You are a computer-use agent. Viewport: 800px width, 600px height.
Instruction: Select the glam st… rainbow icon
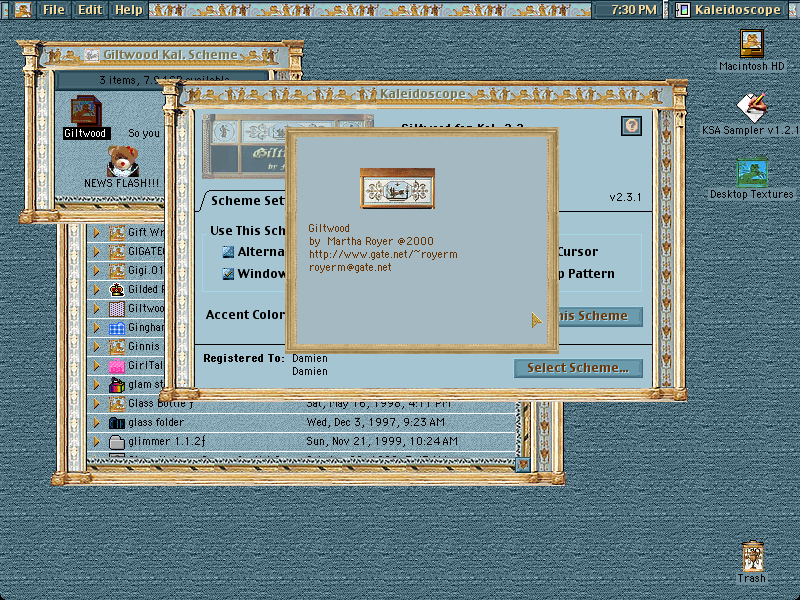tap(117, 385)
